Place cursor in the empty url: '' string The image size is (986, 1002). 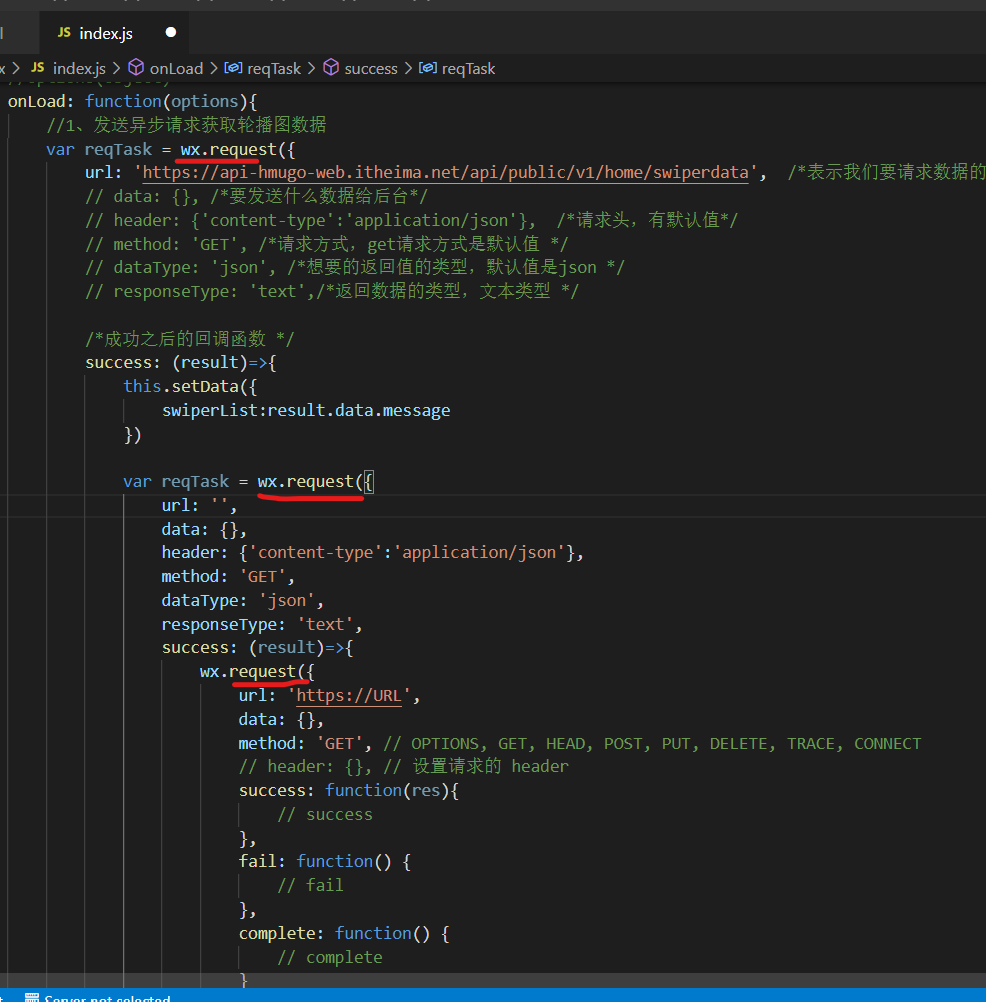(x=220, y=506)
